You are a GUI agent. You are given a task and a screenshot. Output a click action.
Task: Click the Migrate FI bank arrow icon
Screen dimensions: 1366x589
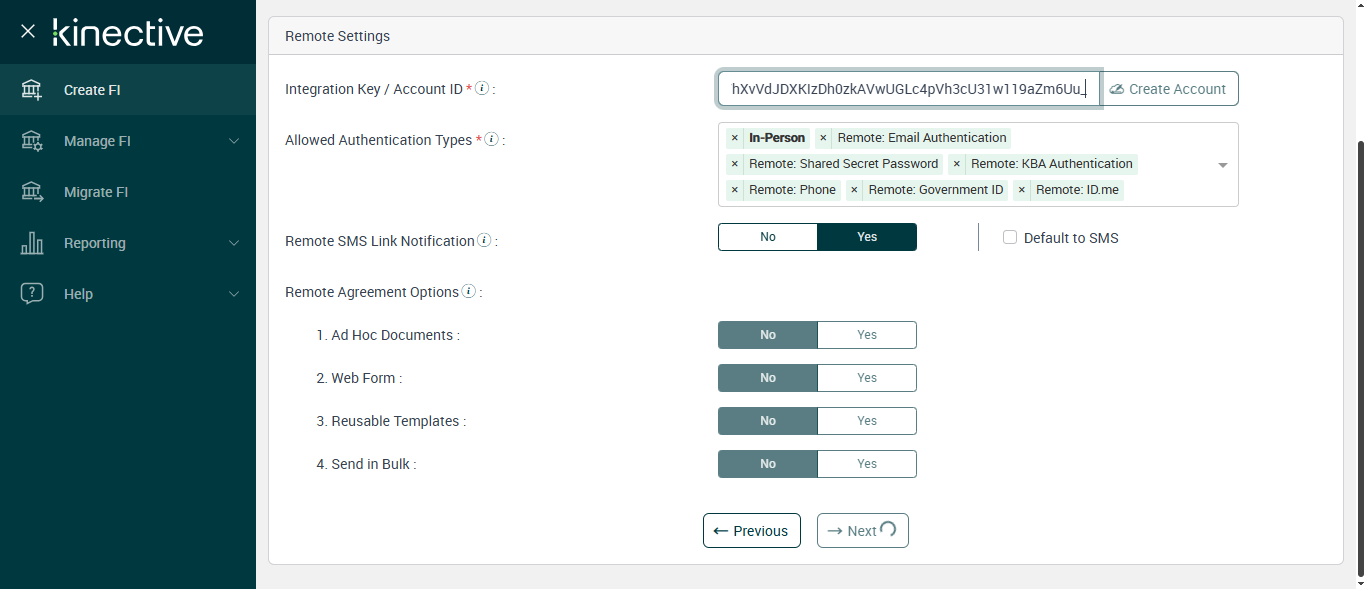click(x=32, y=192)
